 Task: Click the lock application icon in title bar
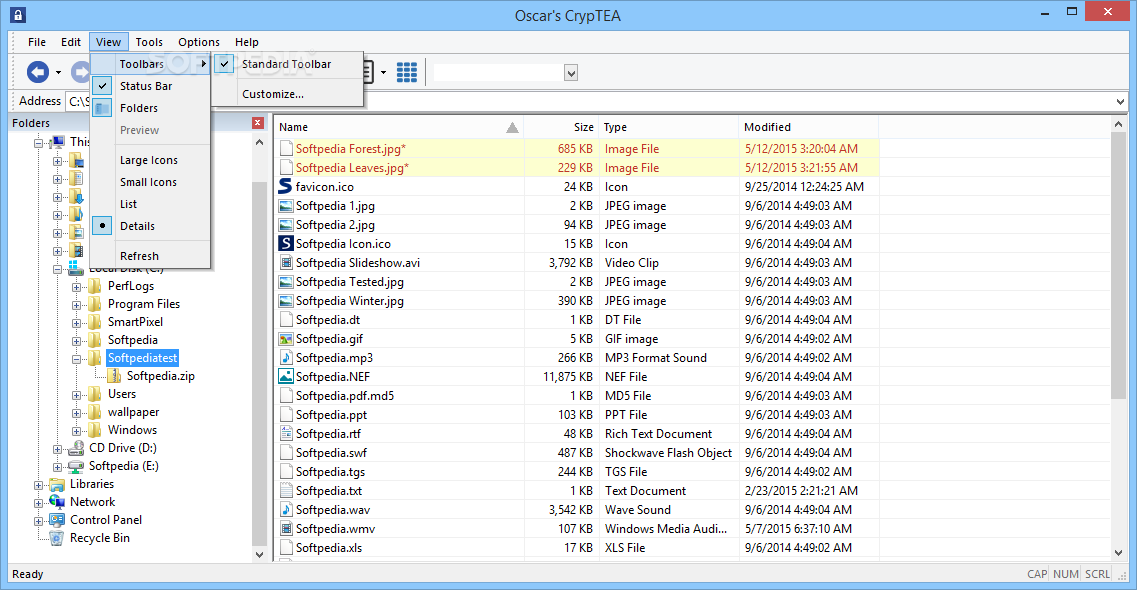(17, 14)
